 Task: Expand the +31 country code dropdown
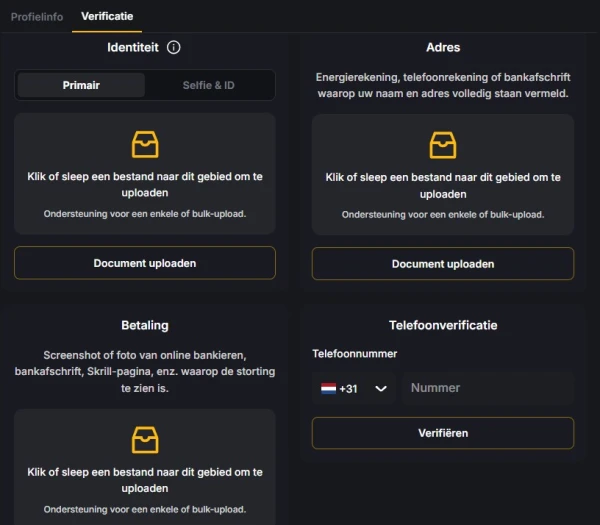click(380, 388)
